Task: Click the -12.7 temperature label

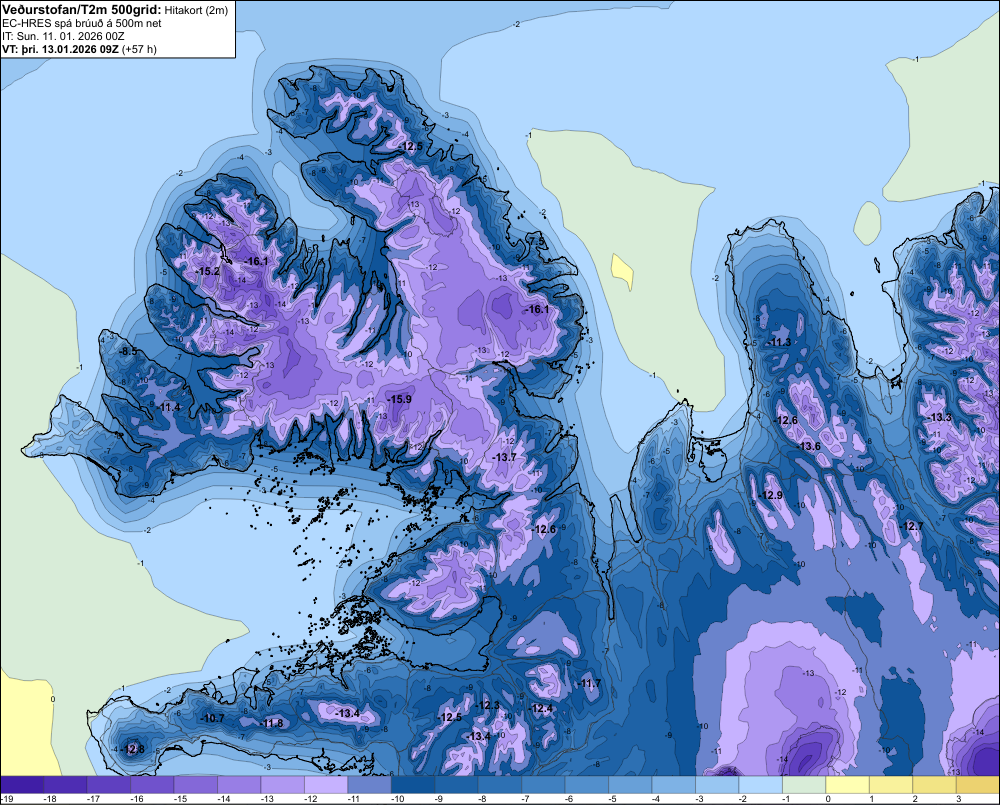Action: point(911,526)
